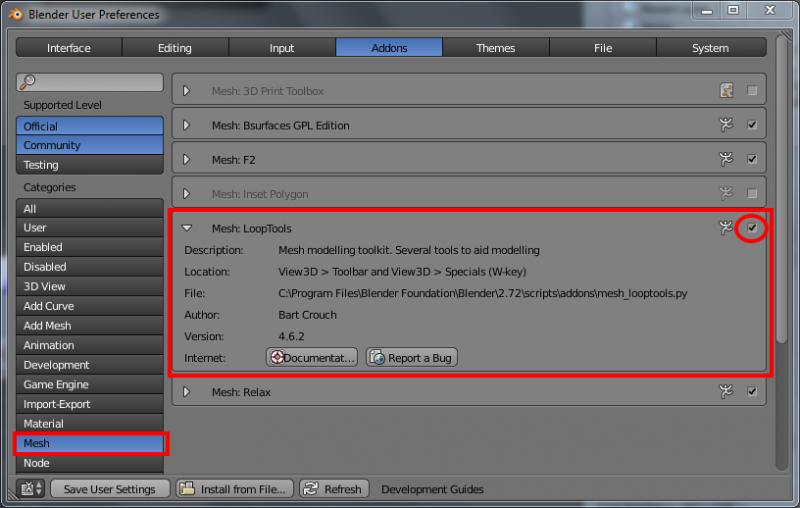The width and height of the screenshot is (800, 508).
Task: Expand the Bsurfaces GPL Edition details
Action: (187, 125)
